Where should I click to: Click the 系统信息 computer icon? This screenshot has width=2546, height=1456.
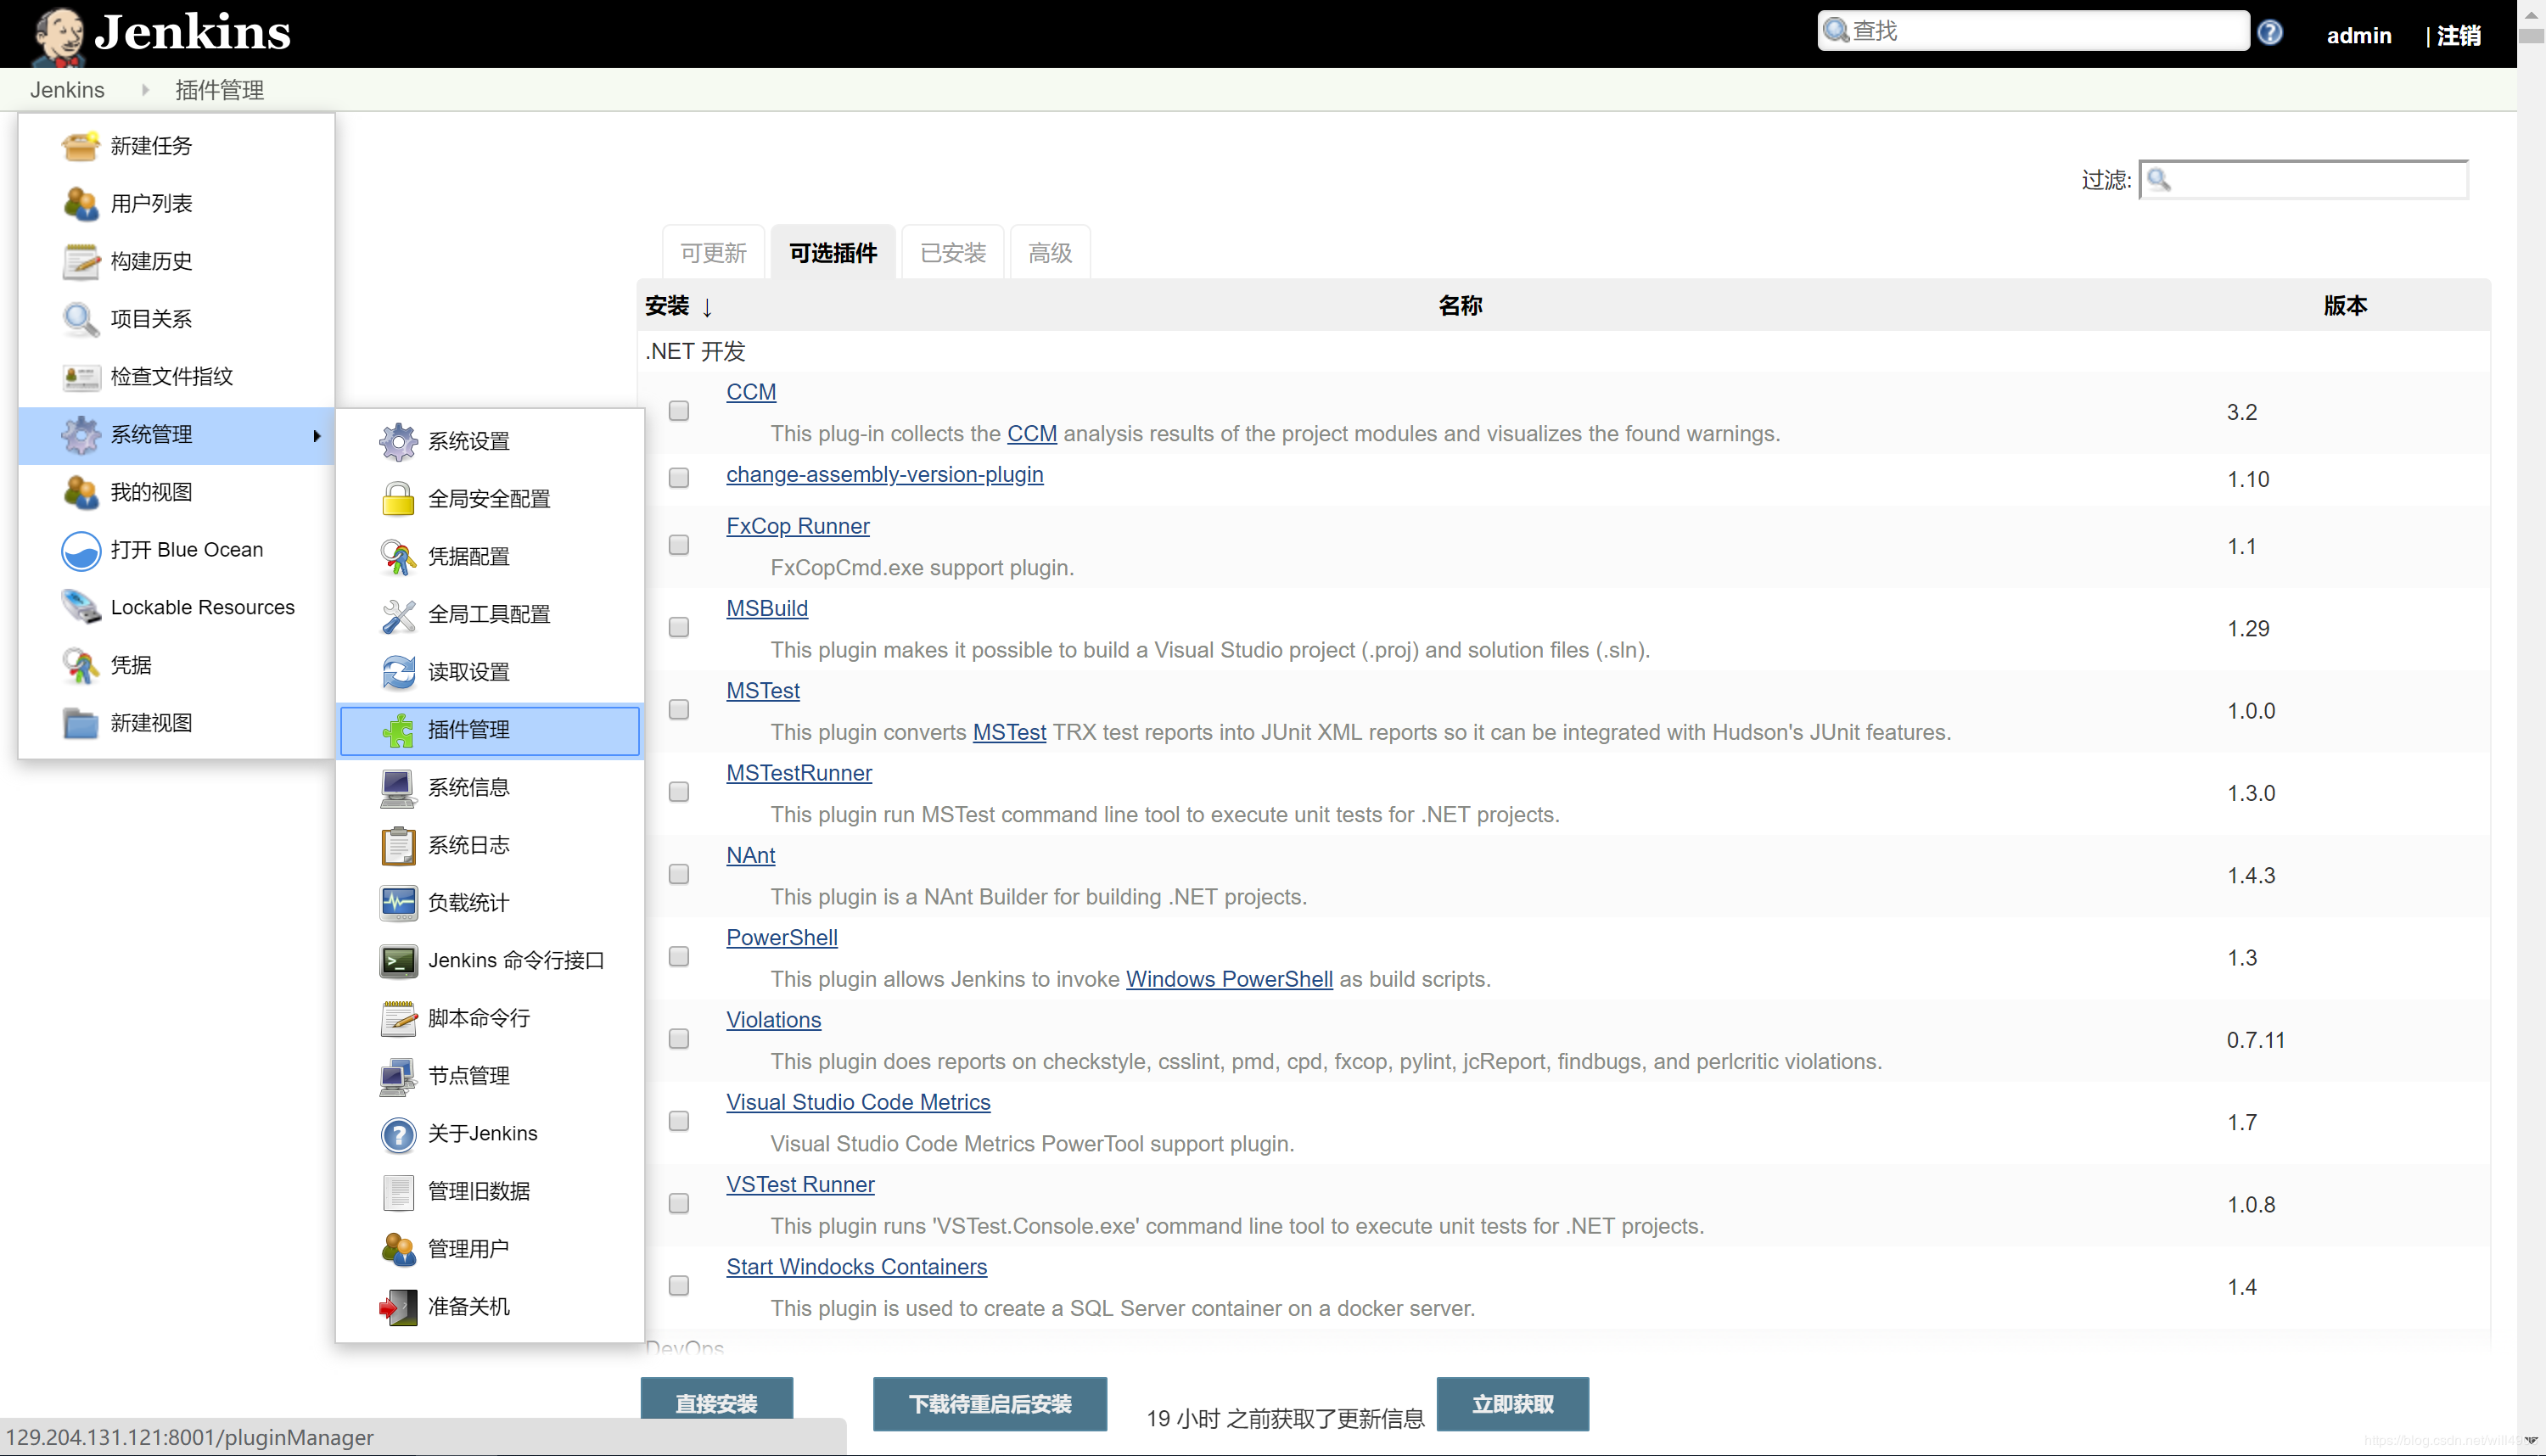coord(398,788)
